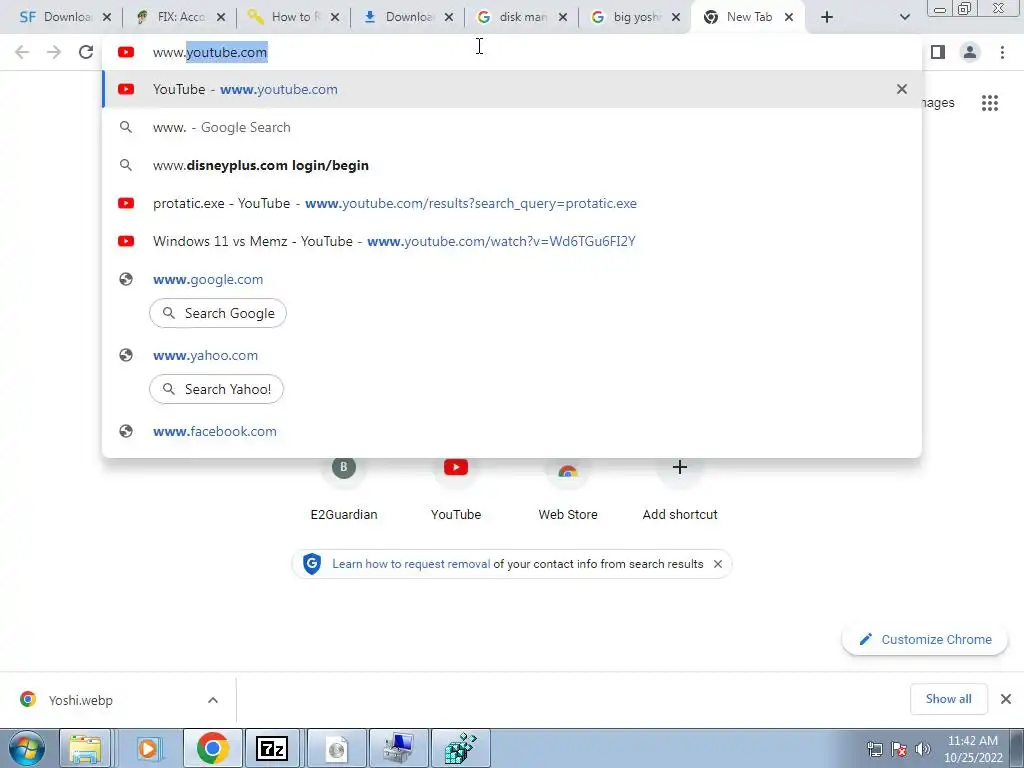Click the Search Google chip
This screenshot has width=1024, height=768.
pyautogui.click(x=217, y=313)
